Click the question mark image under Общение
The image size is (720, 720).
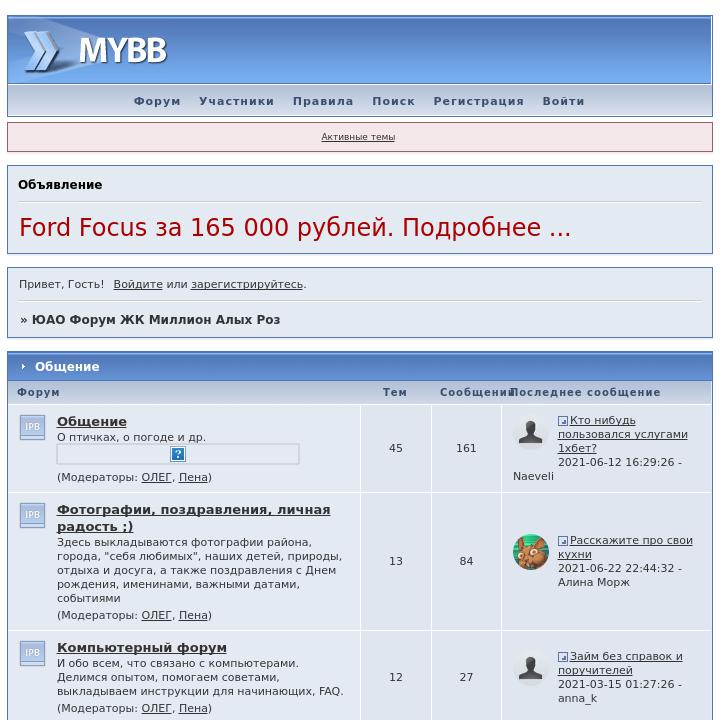178,454
